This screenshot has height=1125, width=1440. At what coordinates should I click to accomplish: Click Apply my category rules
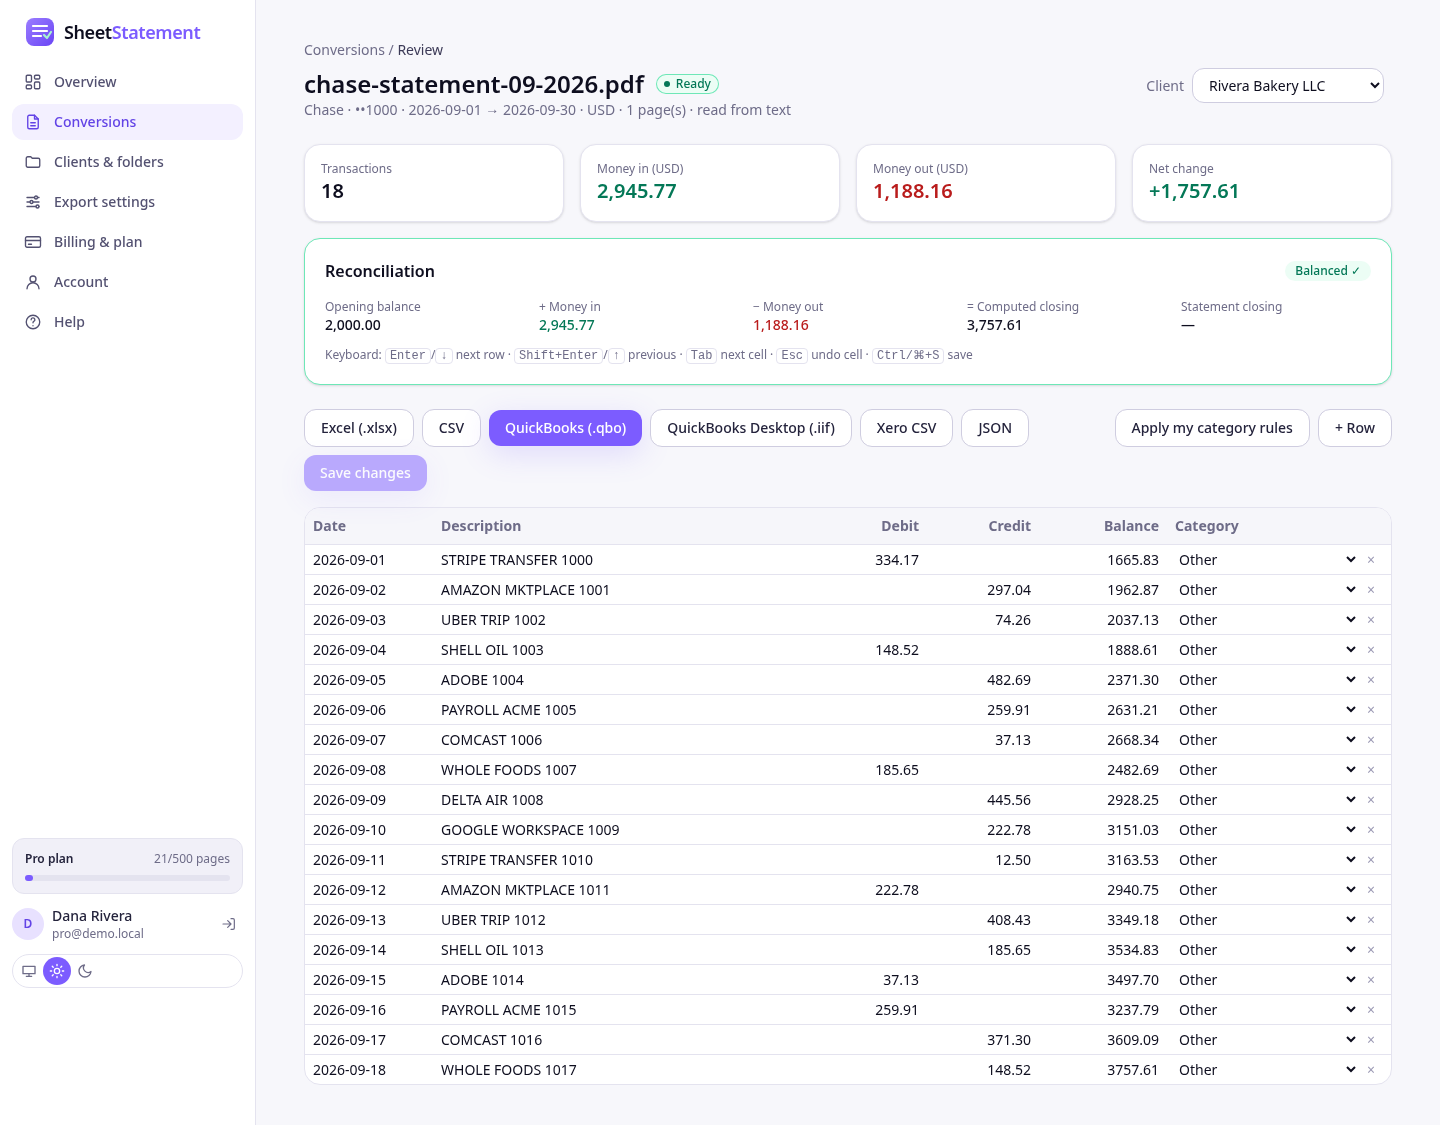(1212, 428)
